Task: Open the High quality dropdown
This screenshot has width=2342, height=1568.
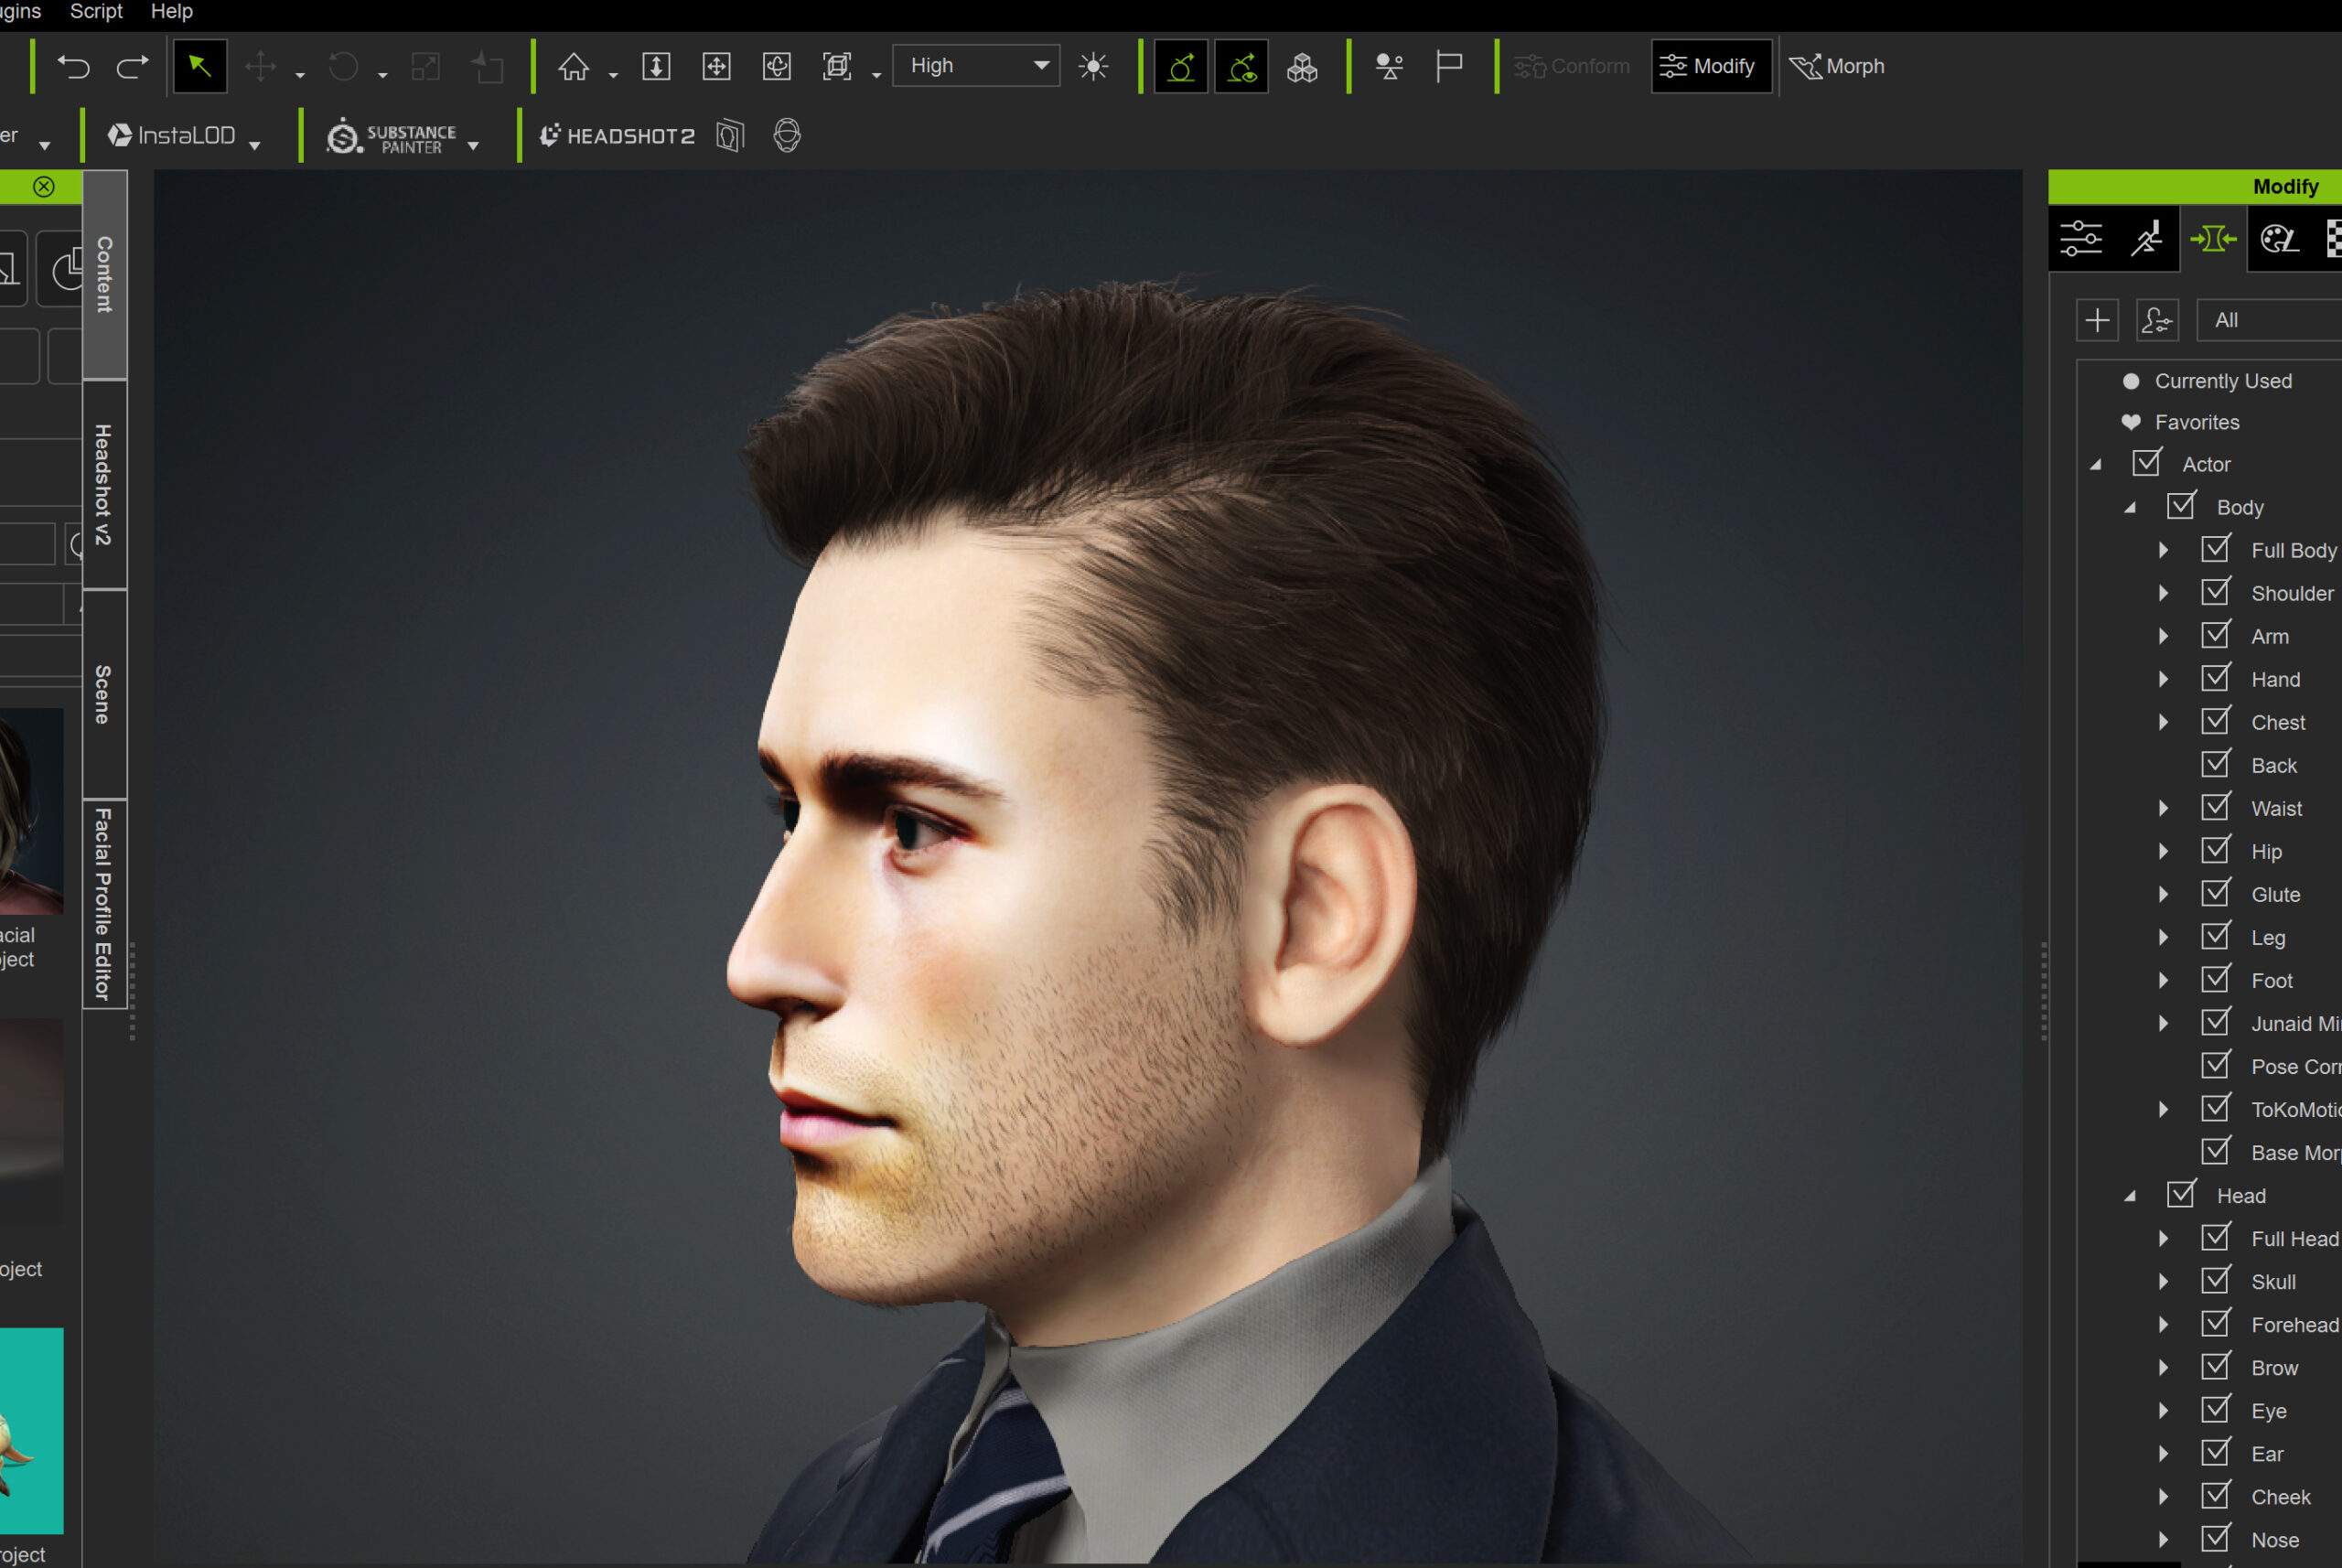Action: point(976,66)
